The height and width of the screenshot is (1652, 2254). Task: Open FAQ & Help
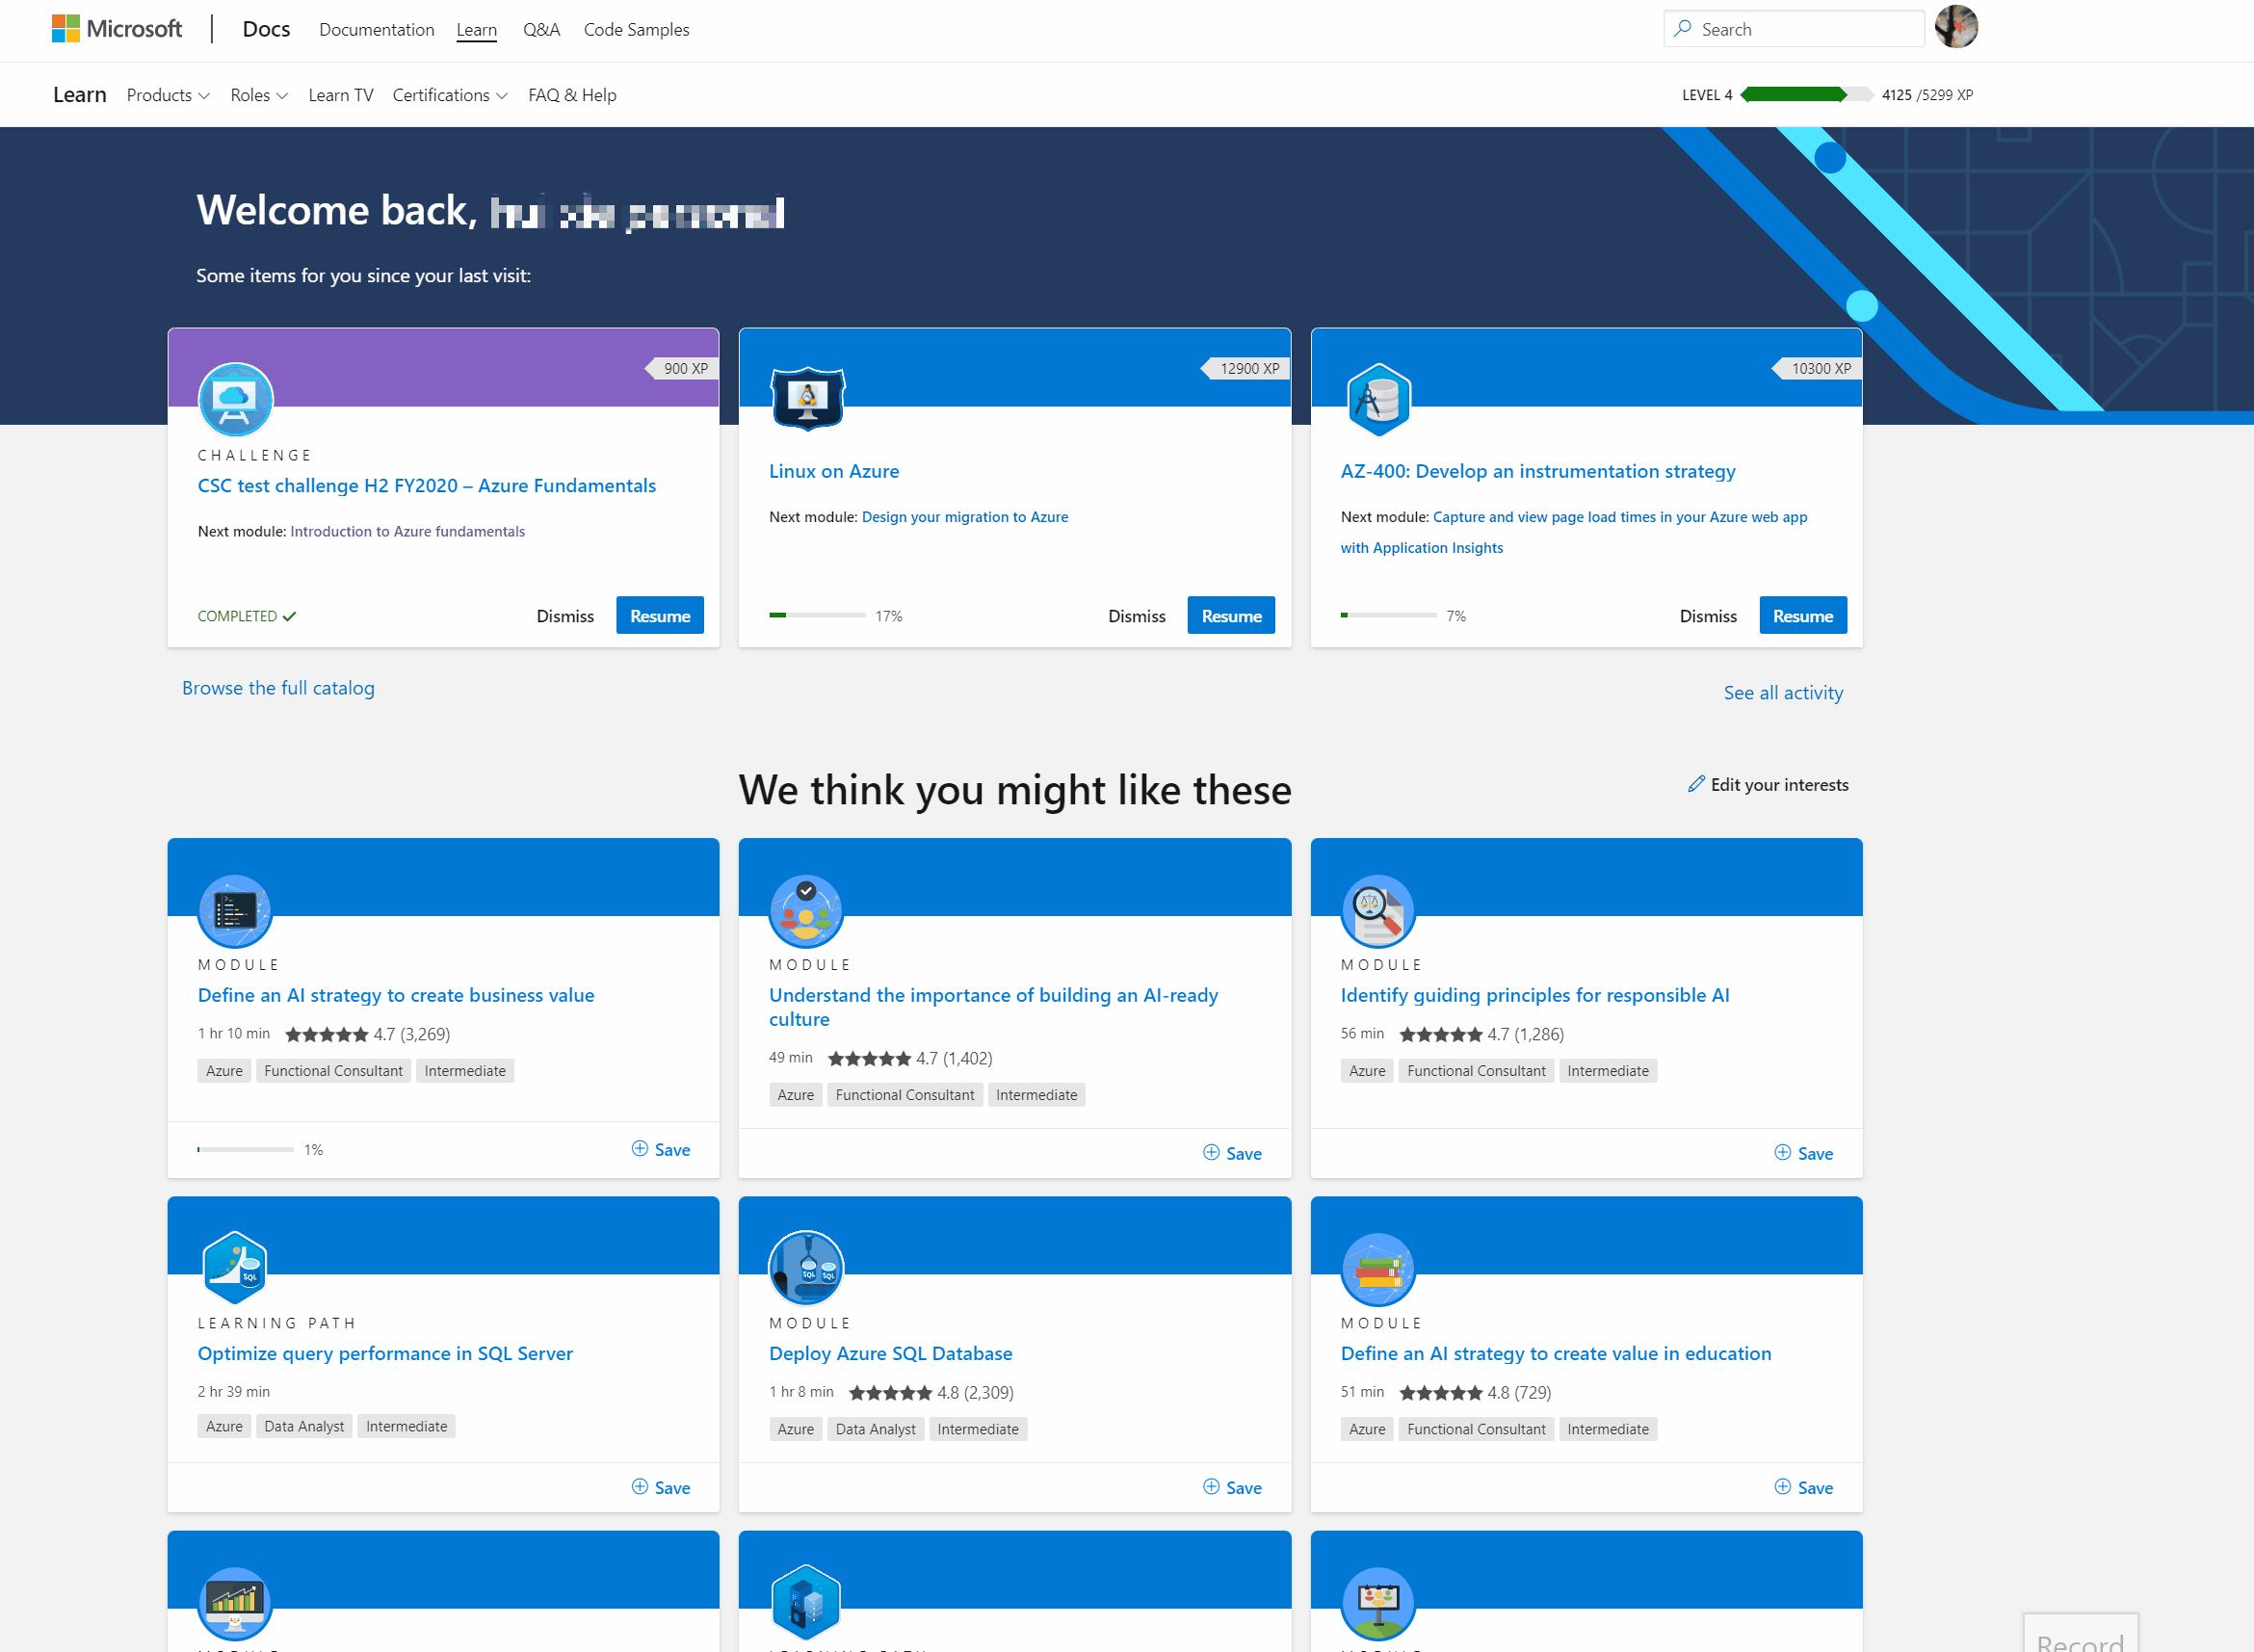tap(572, 95)
